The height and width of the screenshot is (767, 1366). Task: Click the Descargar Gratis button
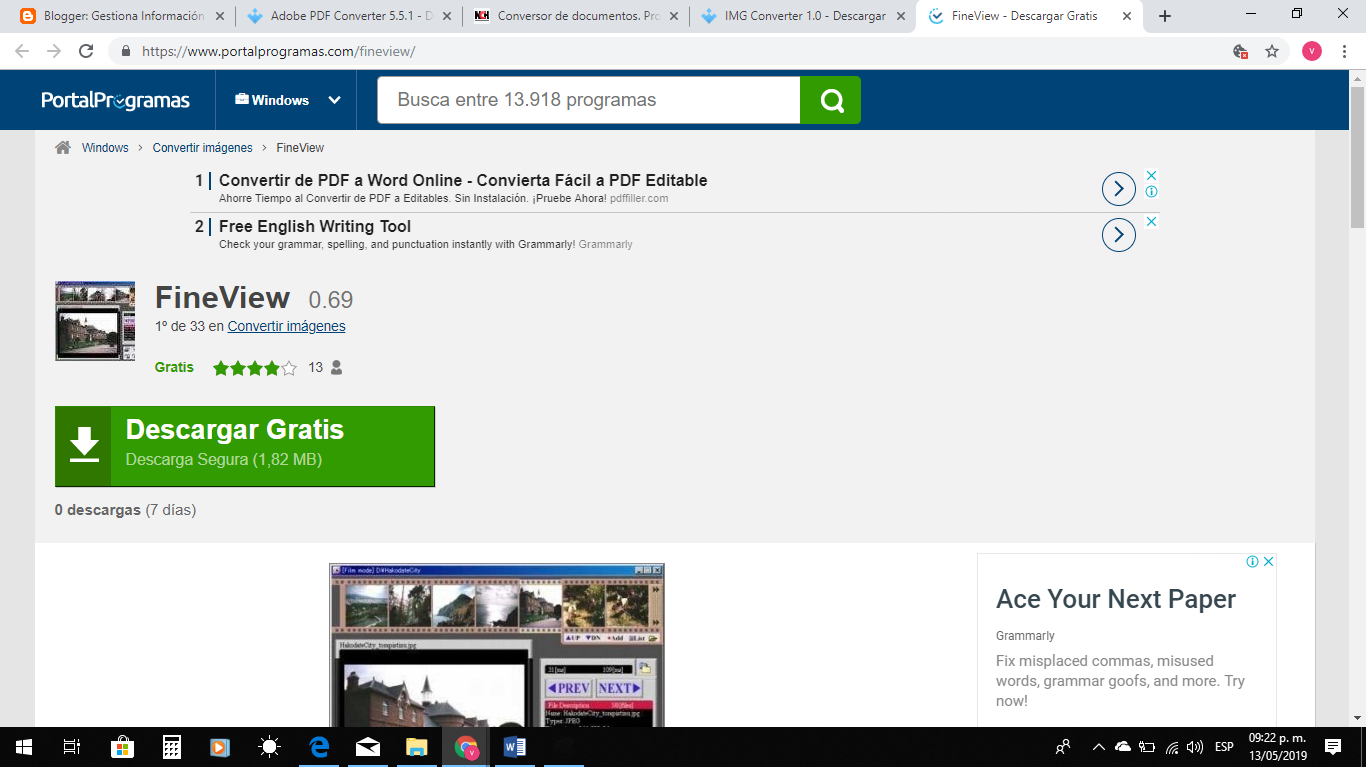(245, 446)
